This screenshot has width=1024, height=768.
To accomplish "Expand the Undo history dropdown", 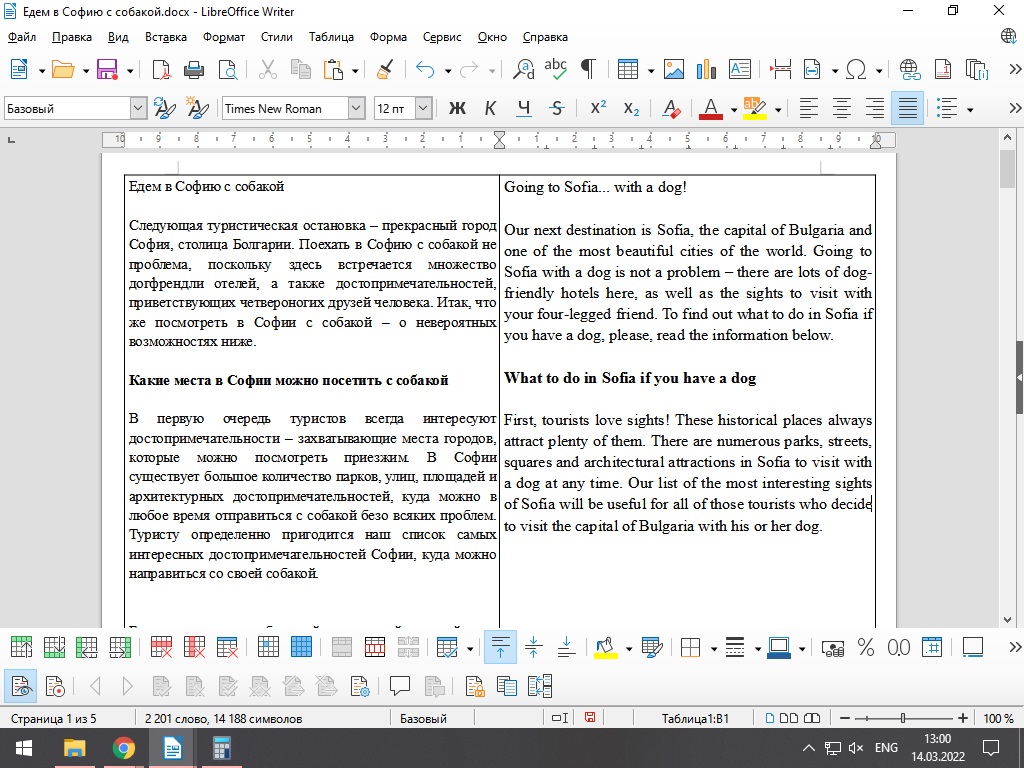I will [447, 70].
